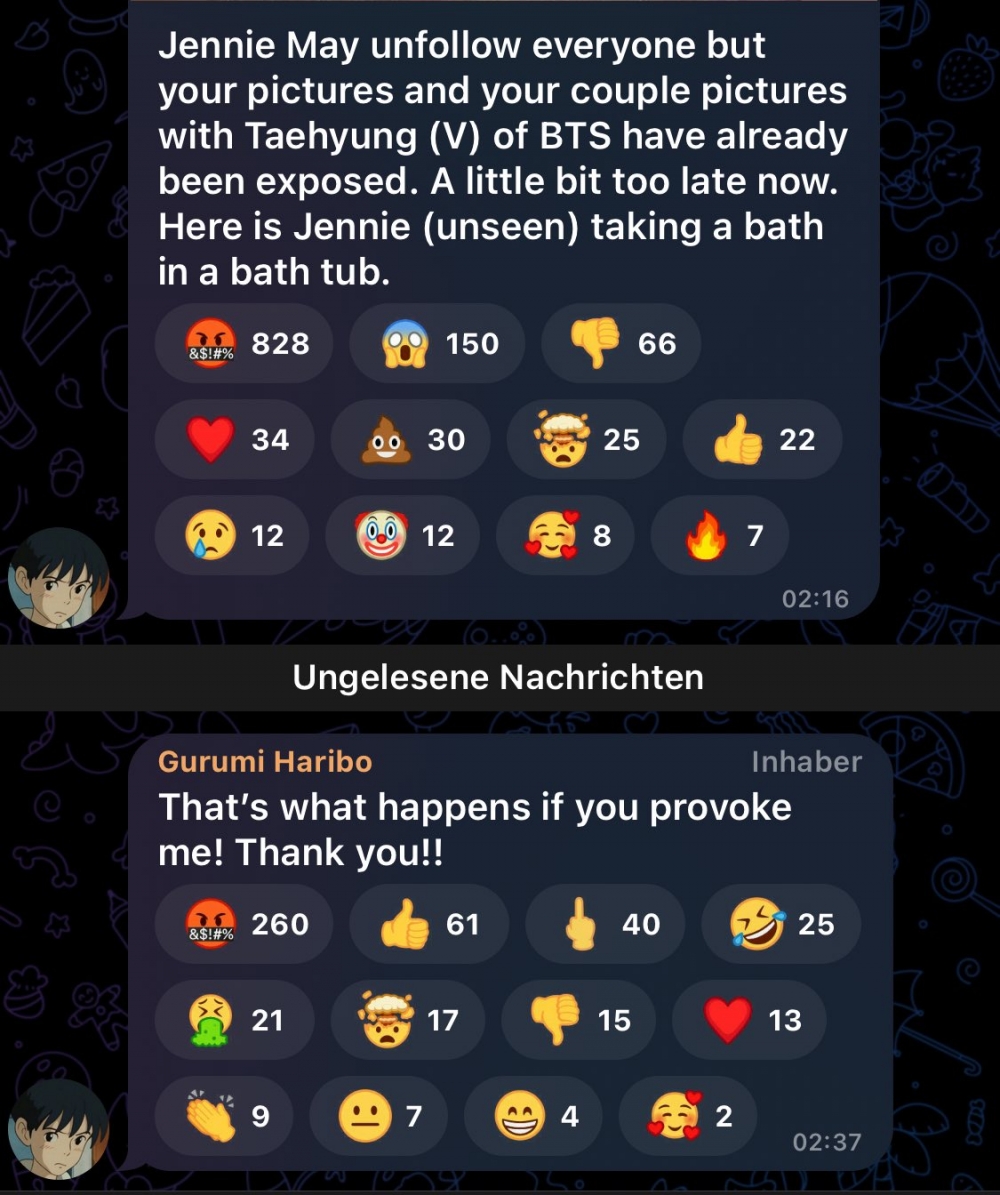Toggle the thumbs up reaction showing 61
The image size is (1000, 1195).
(x=429, y=924)
